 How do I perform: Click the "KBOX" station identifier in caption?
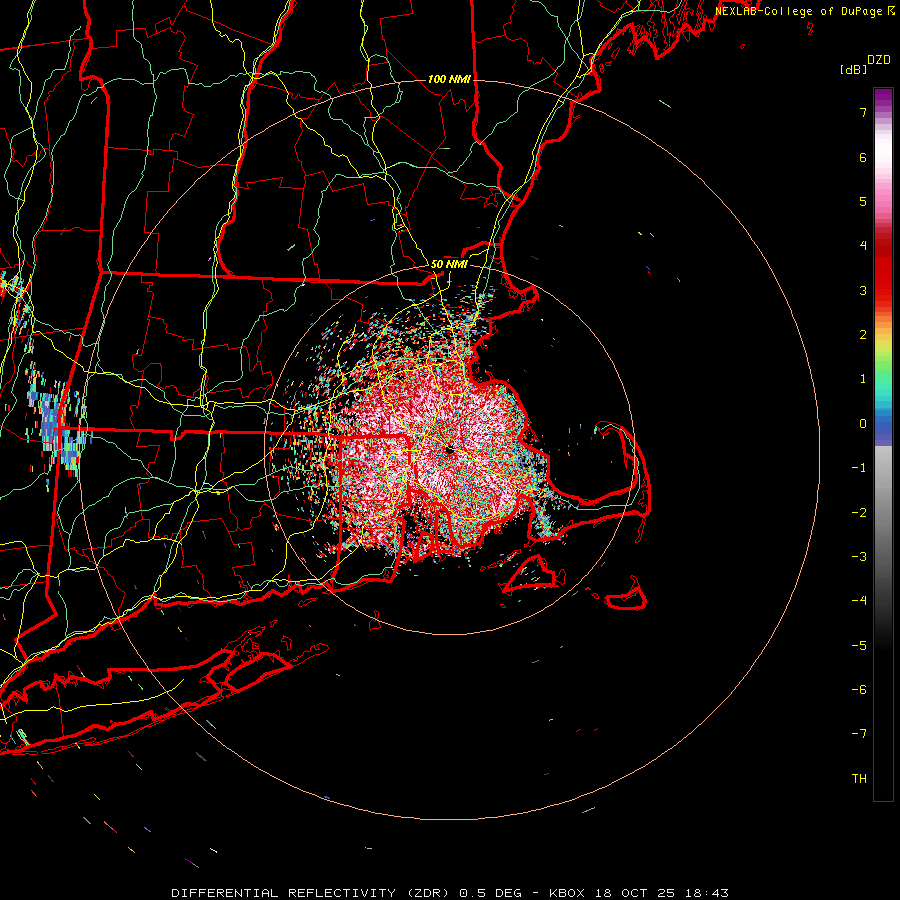pos(569,893)
